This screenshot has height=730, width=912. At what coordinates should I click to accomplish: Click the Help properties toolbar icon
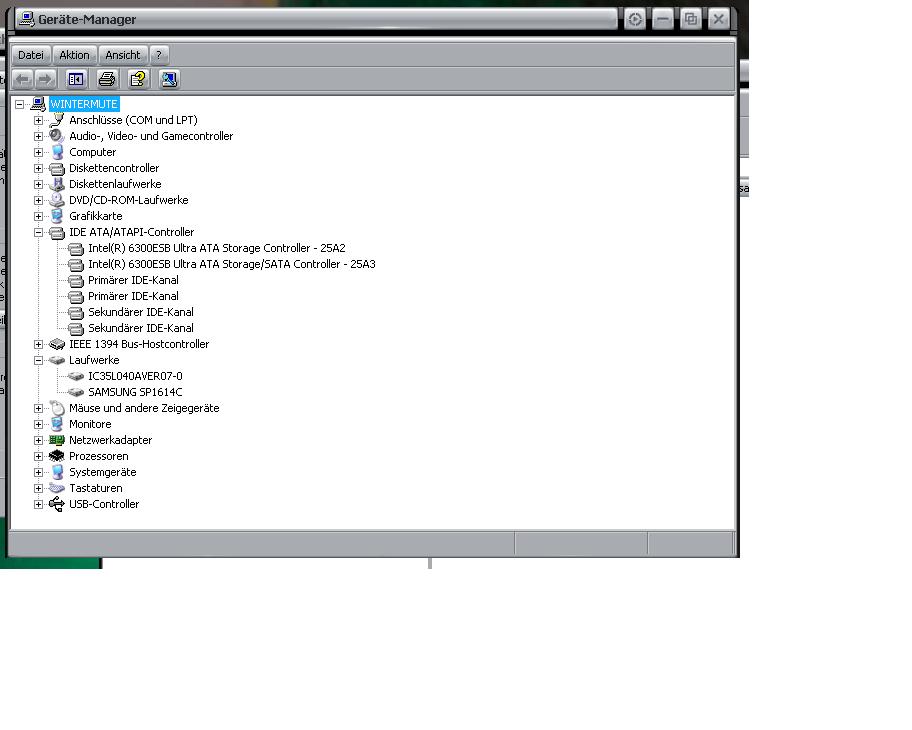click(138, 79)
